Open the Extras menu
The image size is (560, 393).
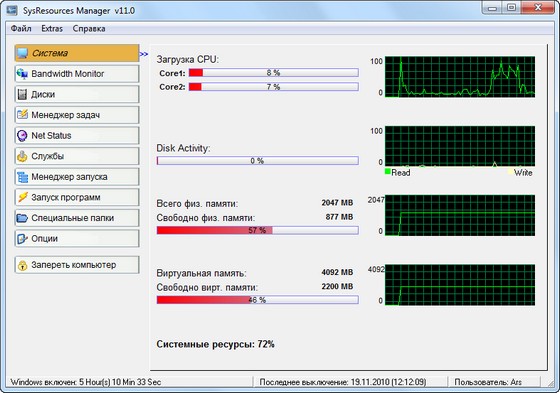(52, 29)
